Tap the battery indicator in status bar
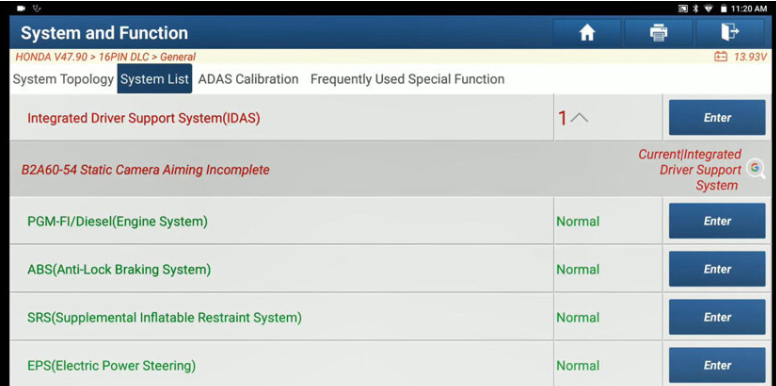 pos(723,8)
